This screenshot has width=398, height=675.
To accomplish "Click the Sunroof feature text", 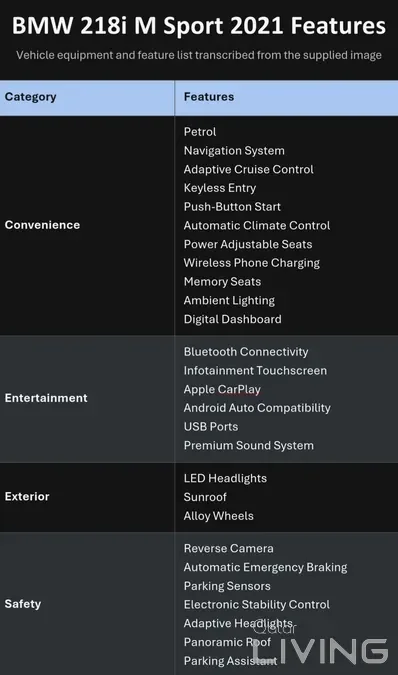I will 205,497.
